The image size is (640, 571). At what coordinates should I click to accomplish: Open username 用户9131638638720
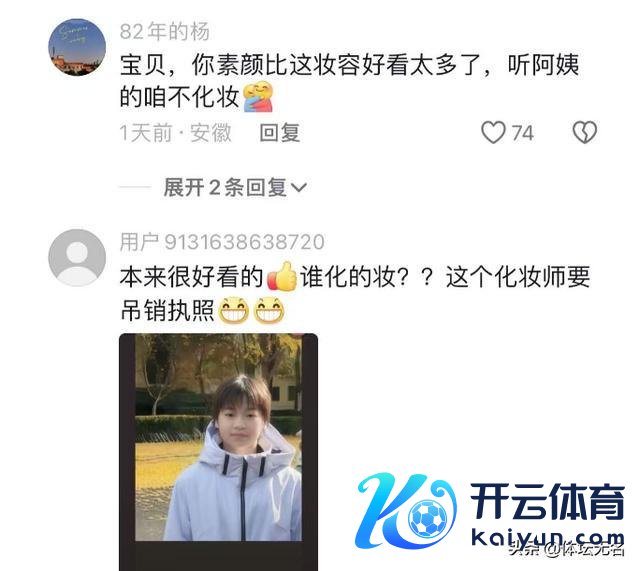[x=222, y=242]
